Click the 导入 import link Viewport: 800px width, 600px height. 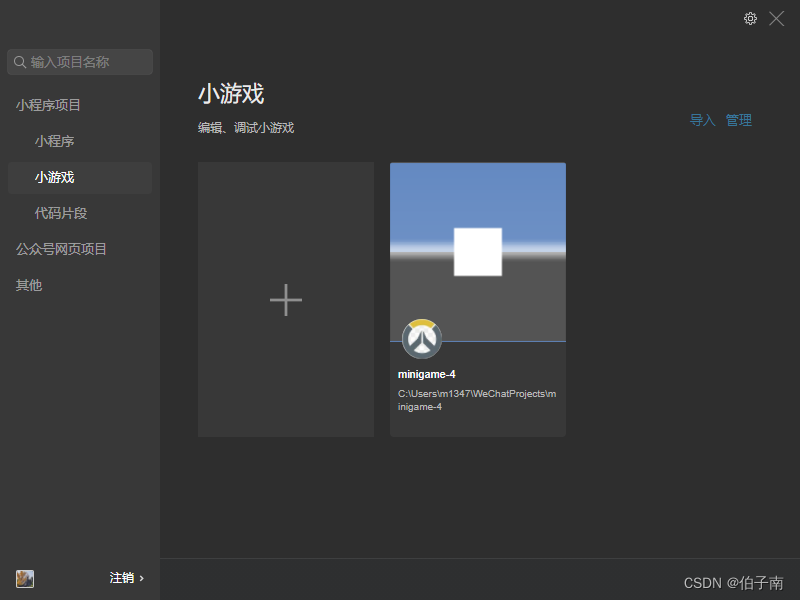(x=703, y=120)
